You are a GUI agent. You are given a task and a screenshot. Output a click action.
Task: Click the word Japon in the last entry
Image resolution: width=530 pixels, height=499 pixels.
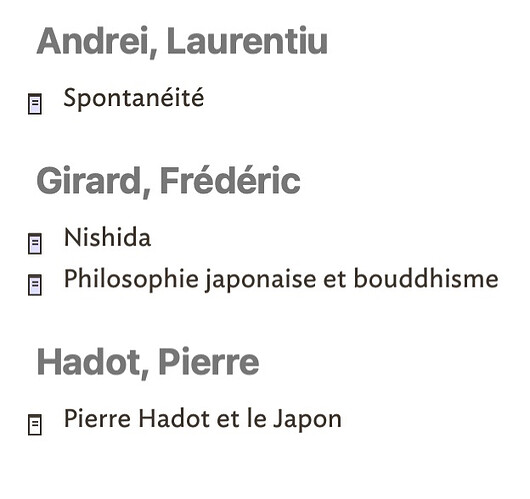(x=307, y=419)
